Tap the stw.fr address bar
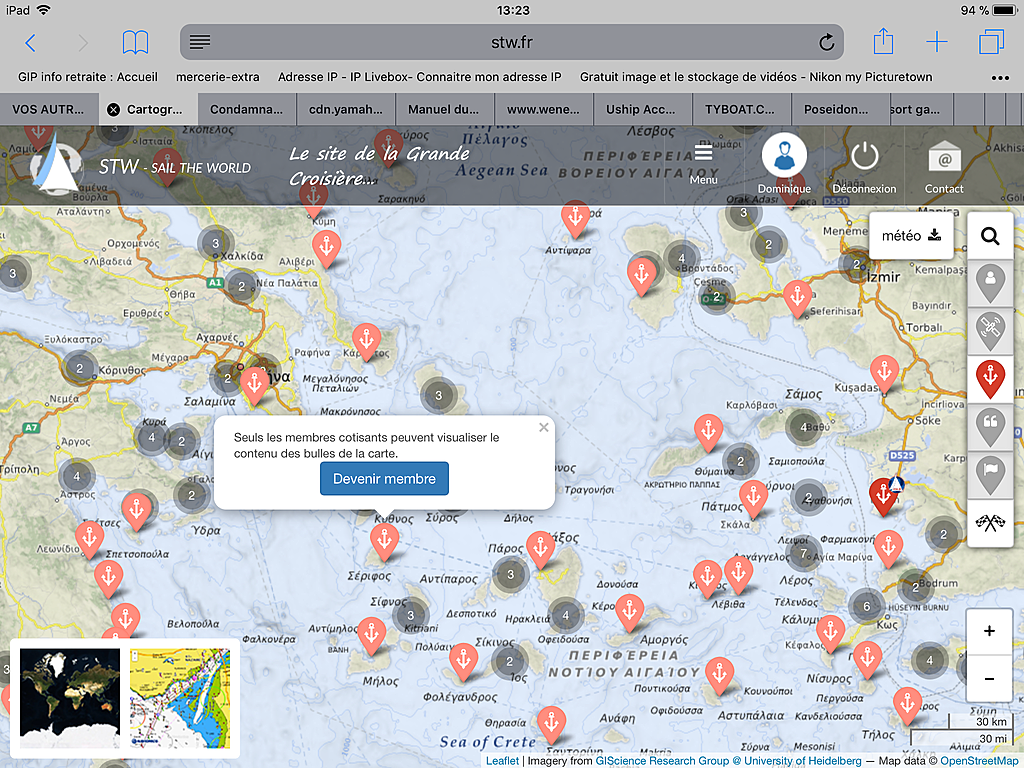 click(x=511, y=42)
